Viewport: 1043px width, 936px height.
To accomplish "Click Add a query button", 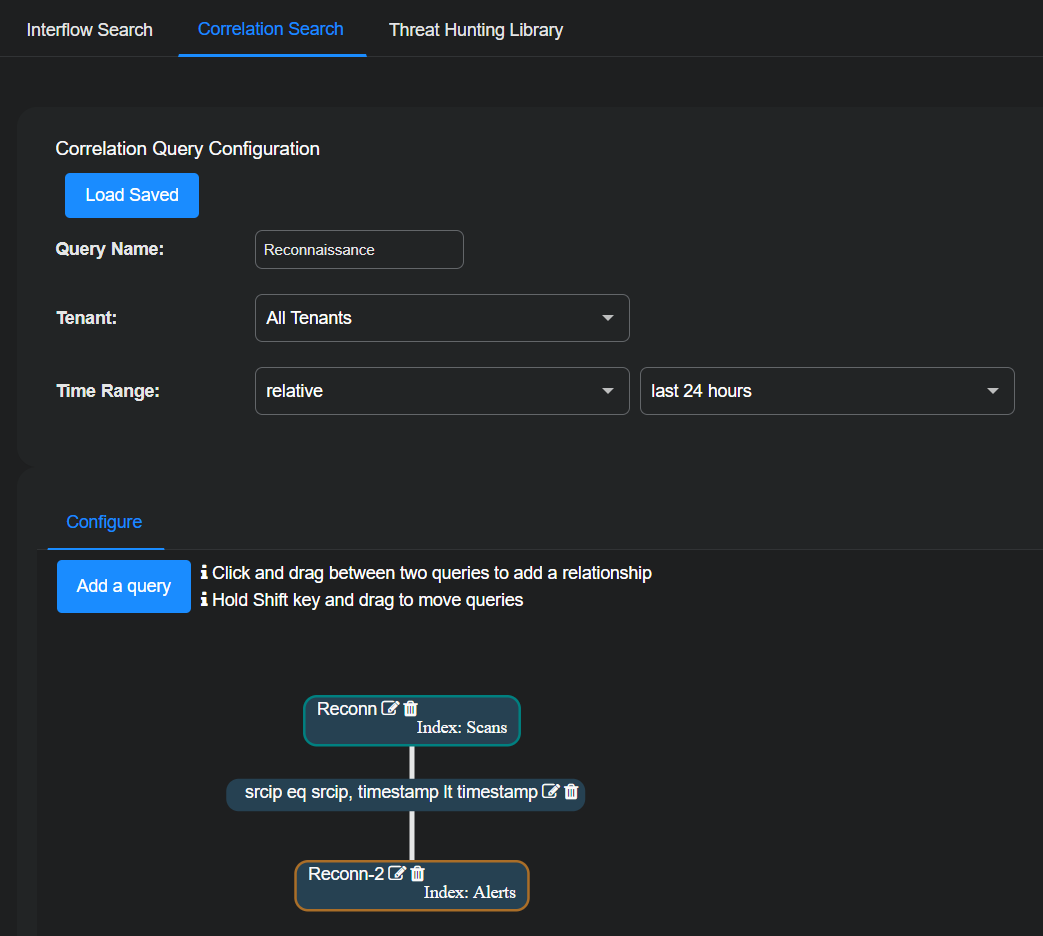I will pos(124,586).
